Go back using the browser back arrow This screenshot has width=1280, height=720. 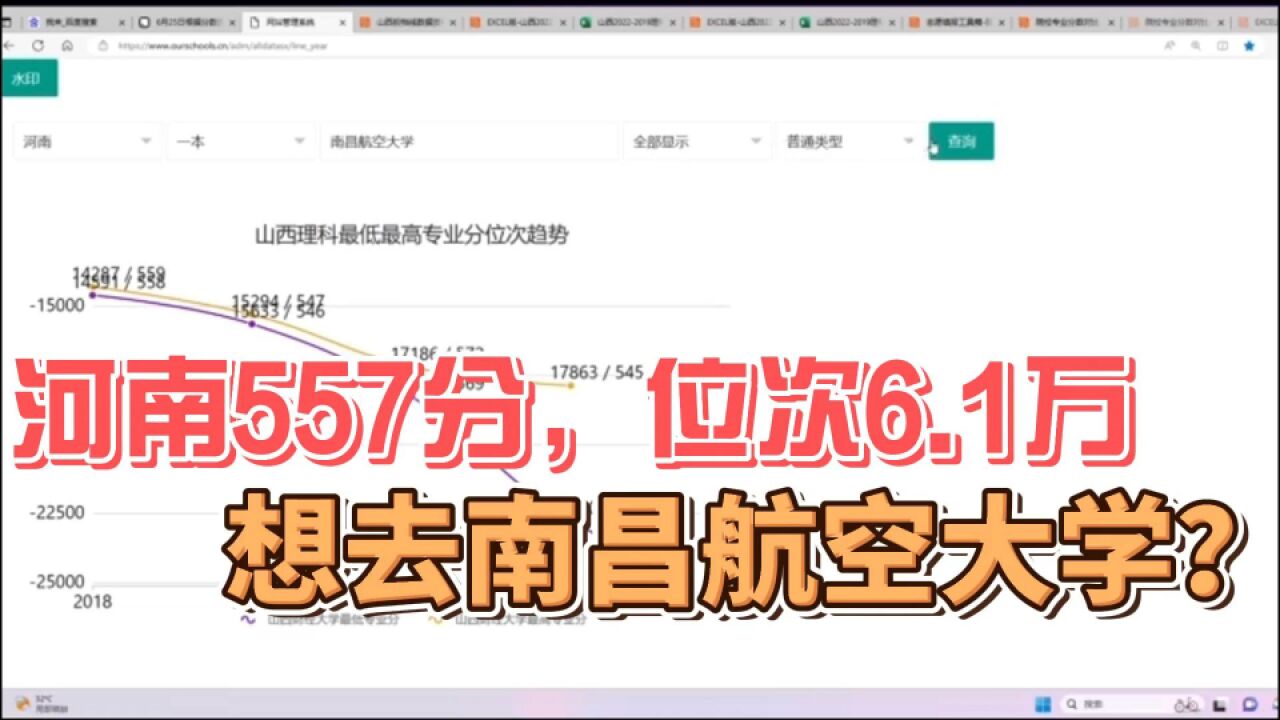[10, 45]
